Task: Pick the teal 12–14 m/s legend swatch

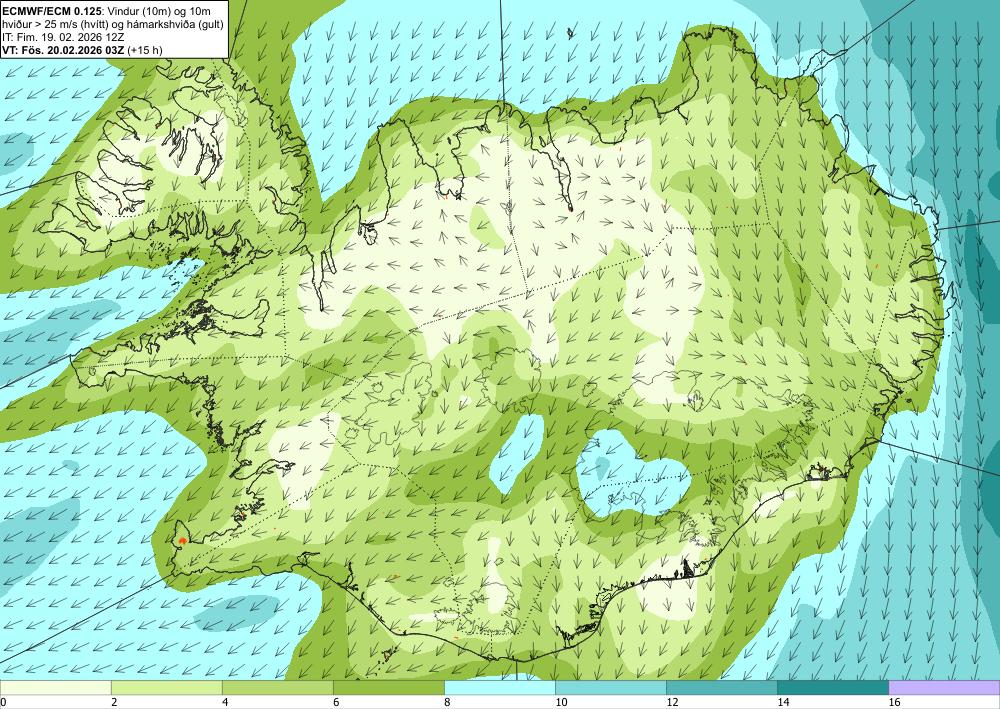Action: pyautogui.click(x=721, y=688)
